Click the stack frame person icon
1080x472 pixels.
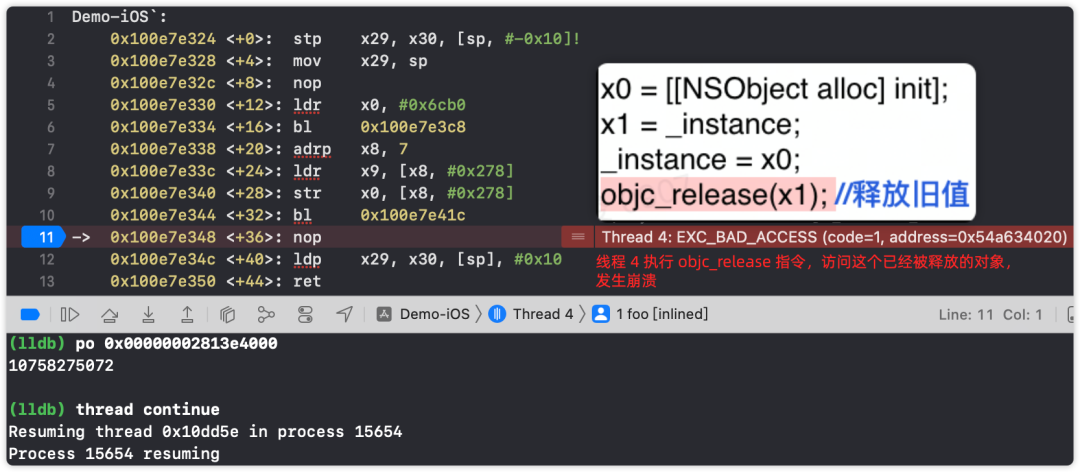coord(601,314)
